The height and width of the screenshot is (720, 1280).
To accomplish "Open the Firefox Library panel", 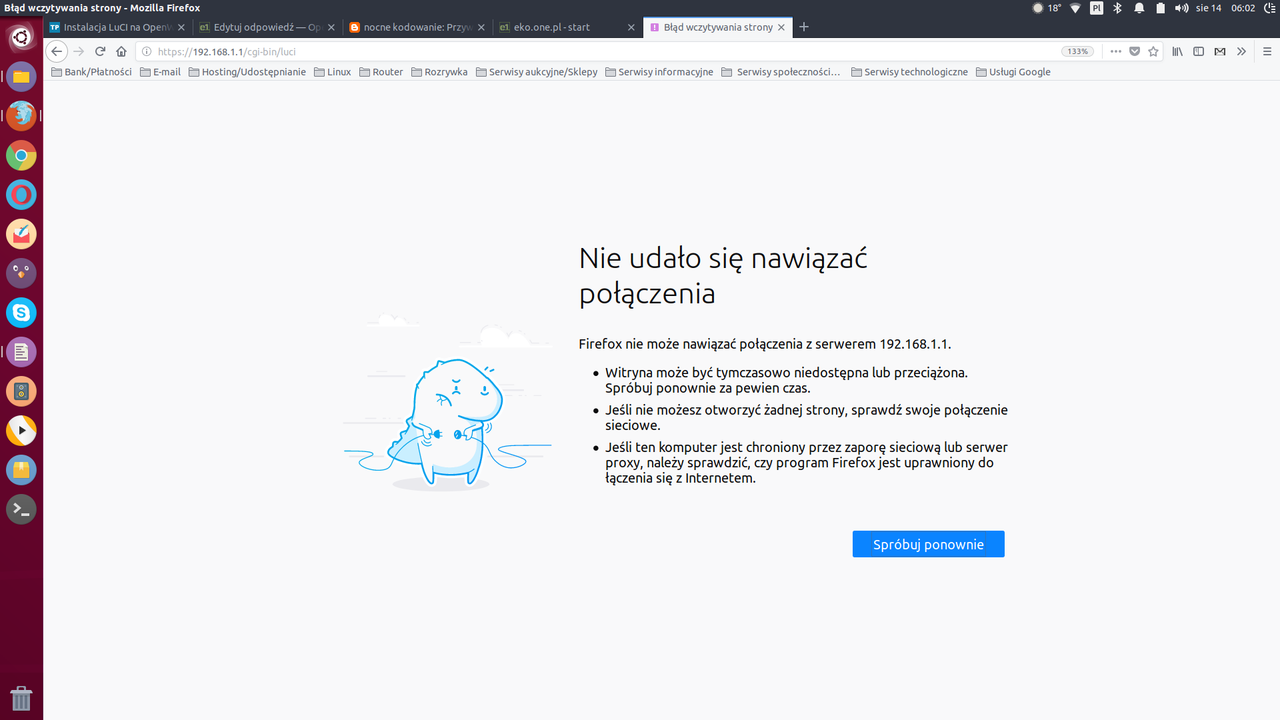I will tap(1177, 51).
